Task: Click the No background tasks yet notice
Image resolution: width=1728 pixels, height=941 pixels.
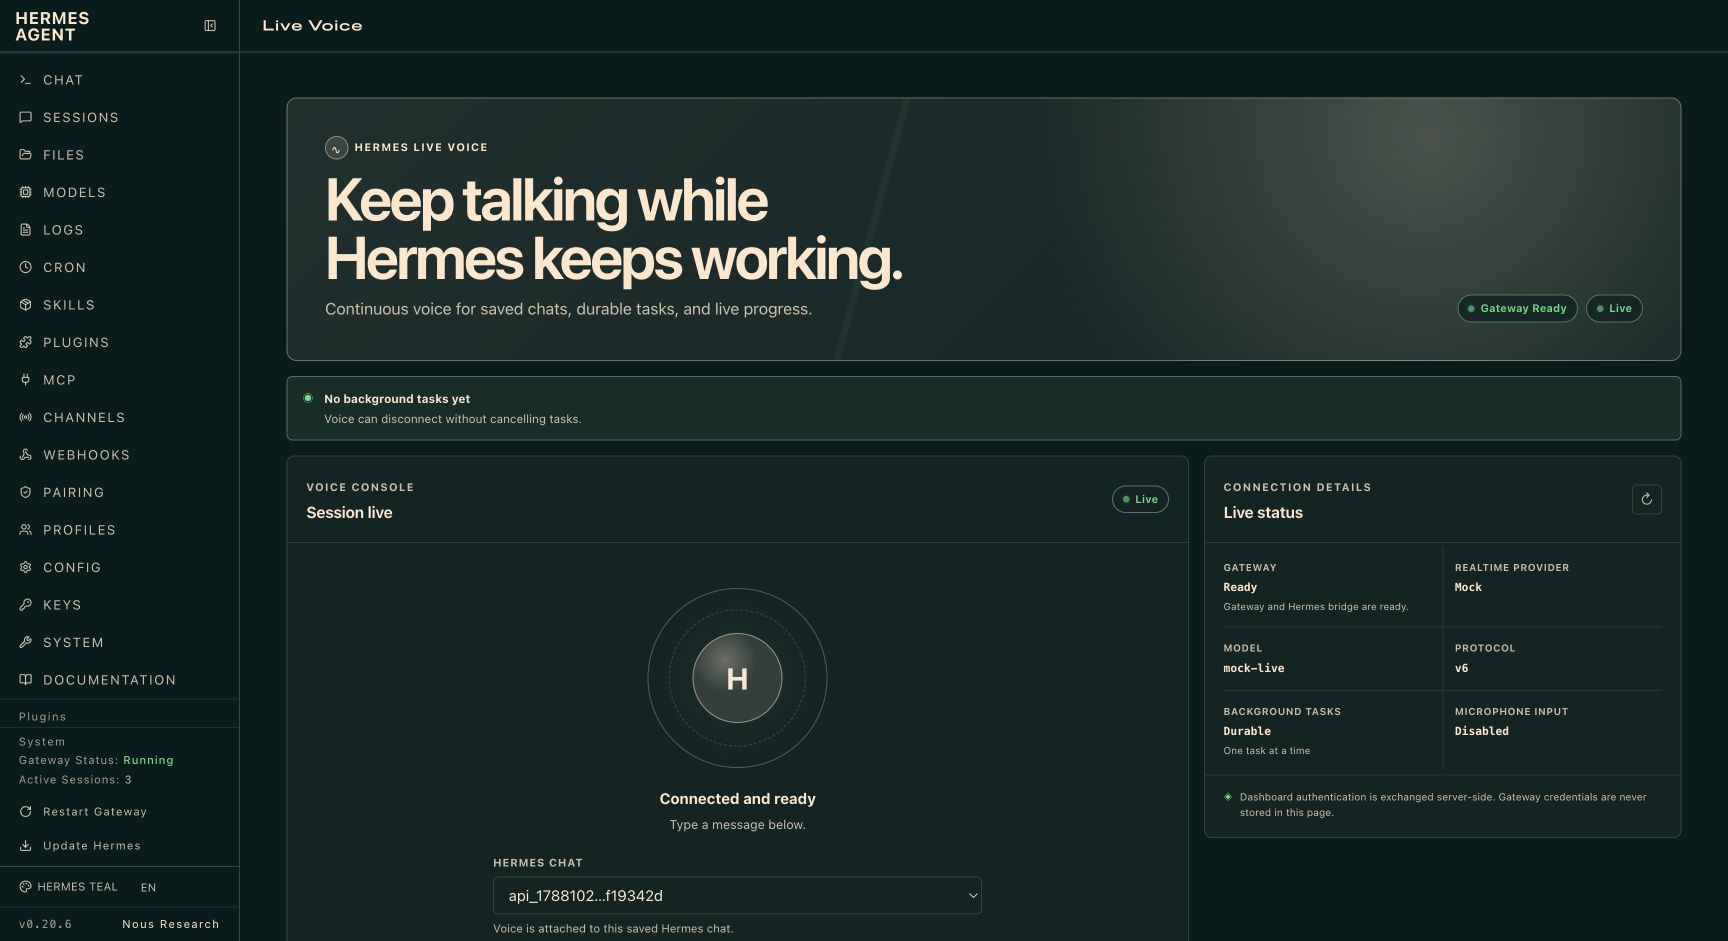Action: point(983,408)
